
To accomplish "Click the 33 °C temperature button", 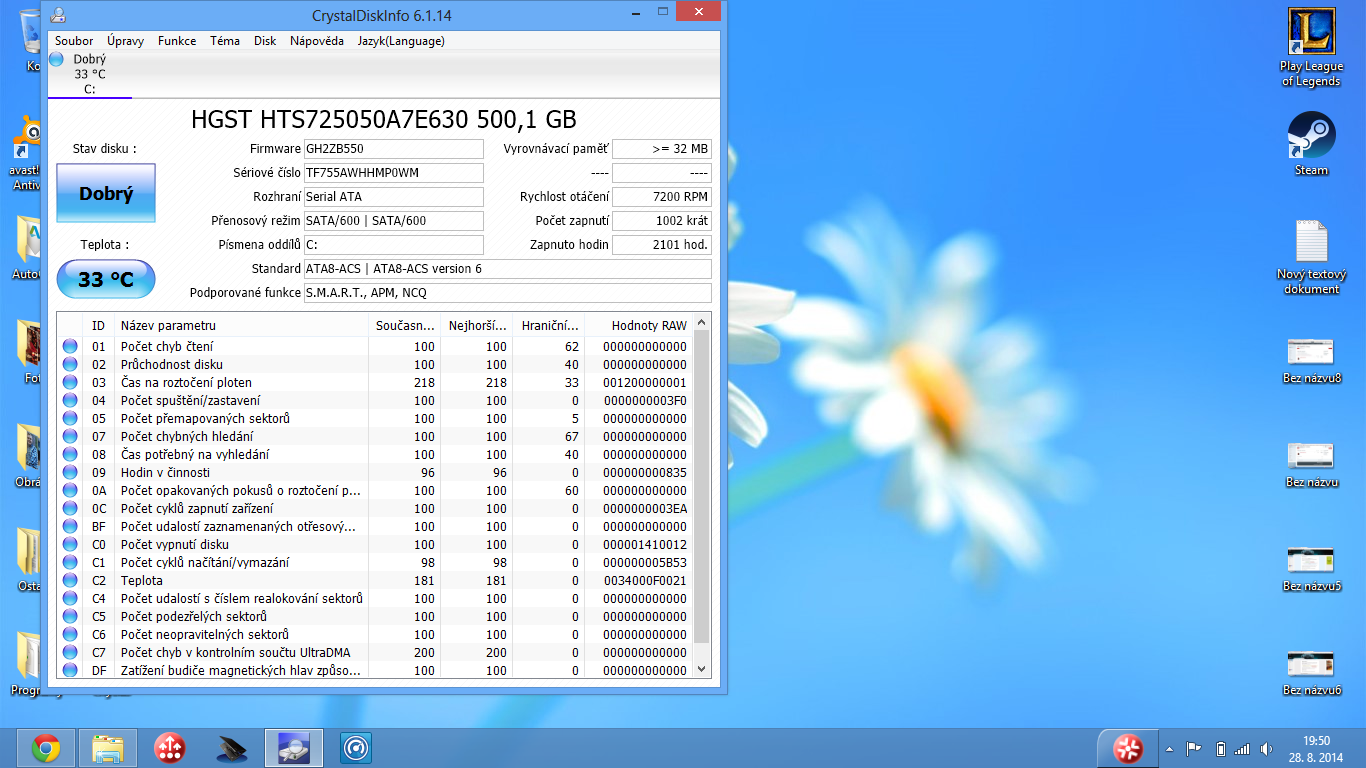I will 106,279.
